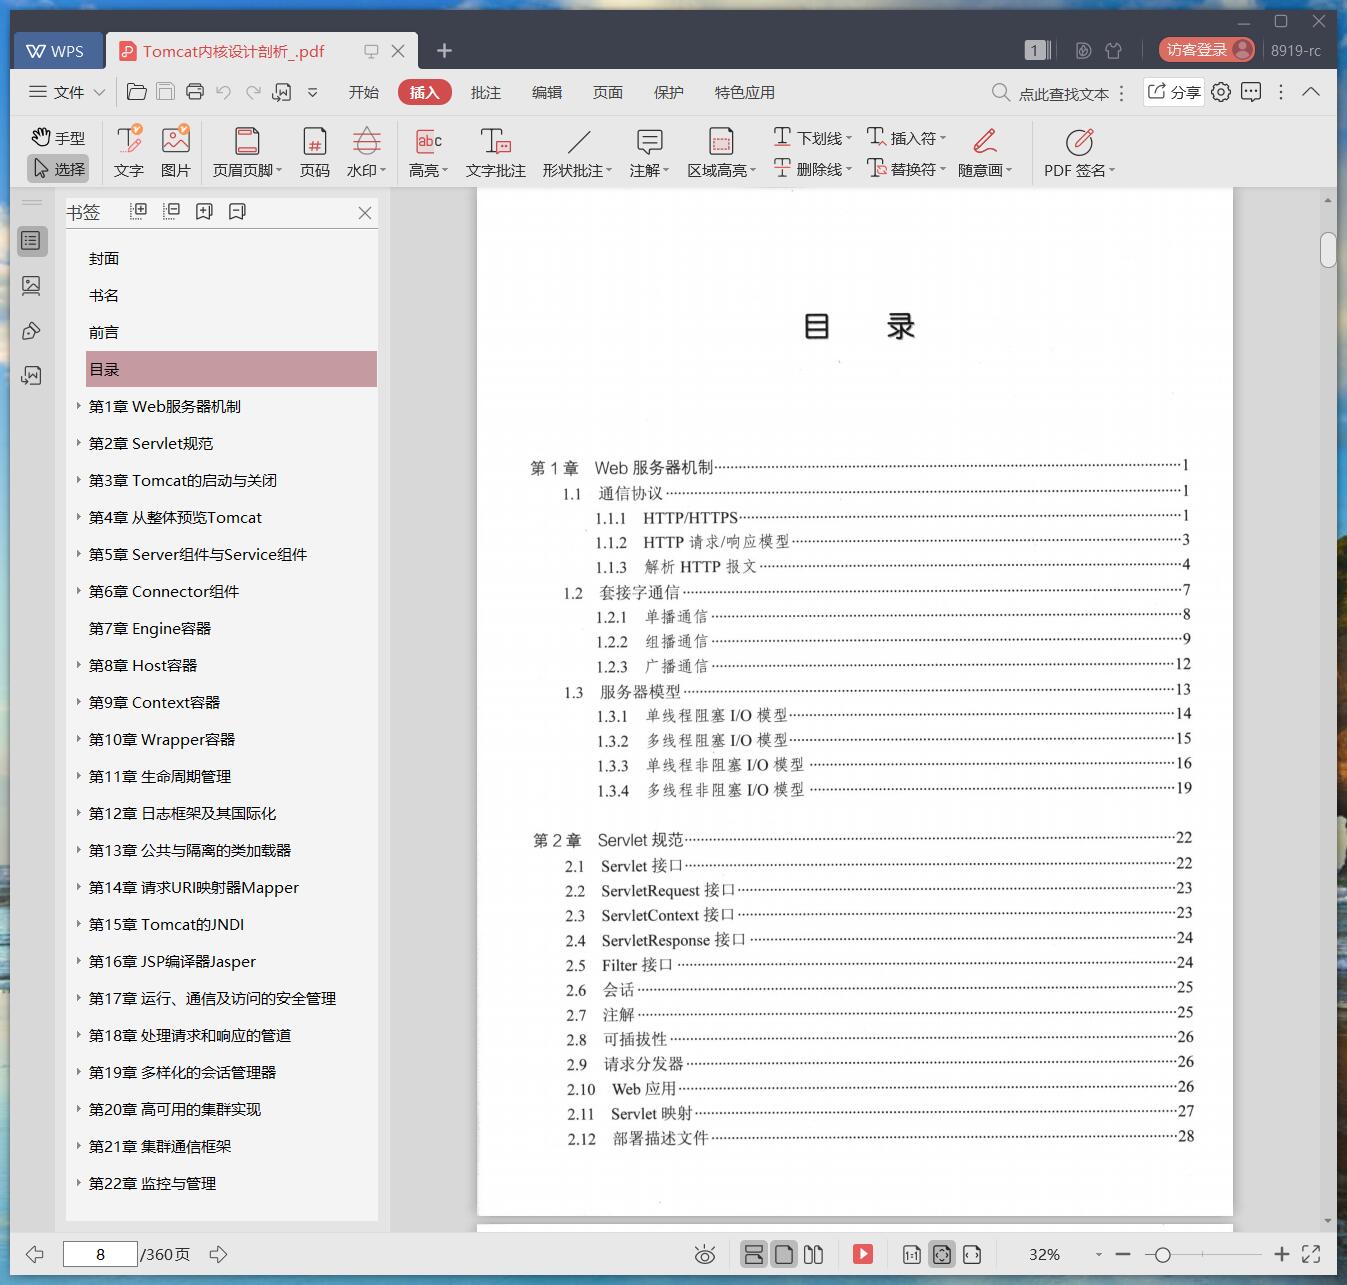Select the Hand tool

[x=58, y=137]
